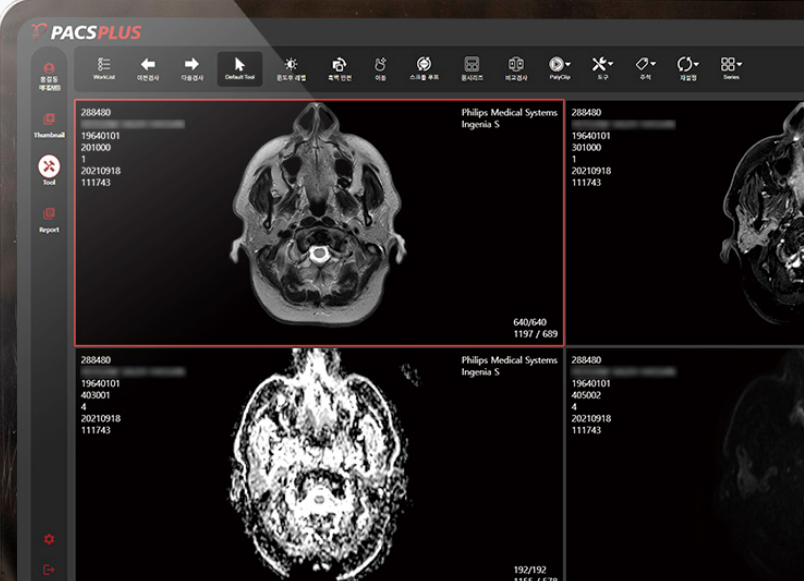Open the Report sidebar panel
Screen dimensions: 804x581
[x=49, y=220]
